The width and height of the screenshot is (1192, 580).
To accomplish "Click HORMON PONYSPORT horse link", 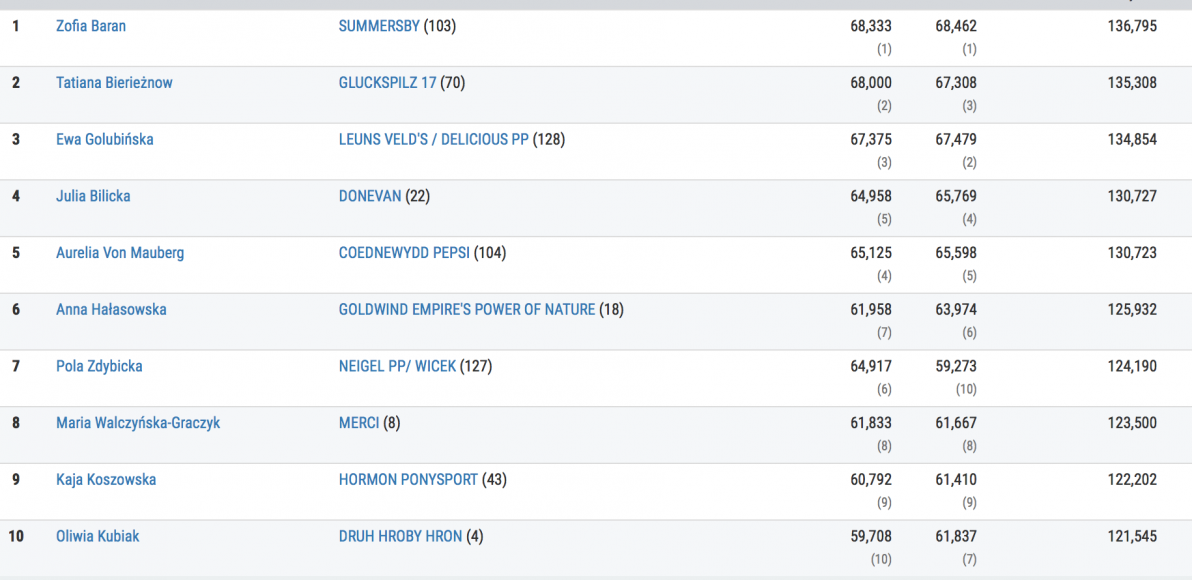I will 408,480.
